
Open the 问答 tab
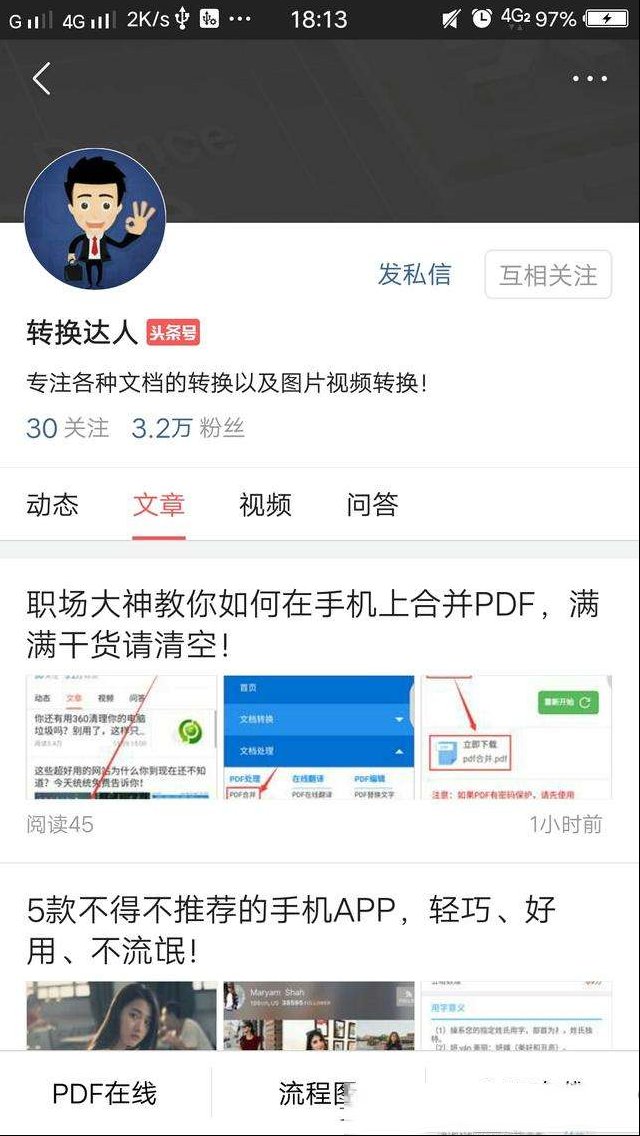pos(372,504)
